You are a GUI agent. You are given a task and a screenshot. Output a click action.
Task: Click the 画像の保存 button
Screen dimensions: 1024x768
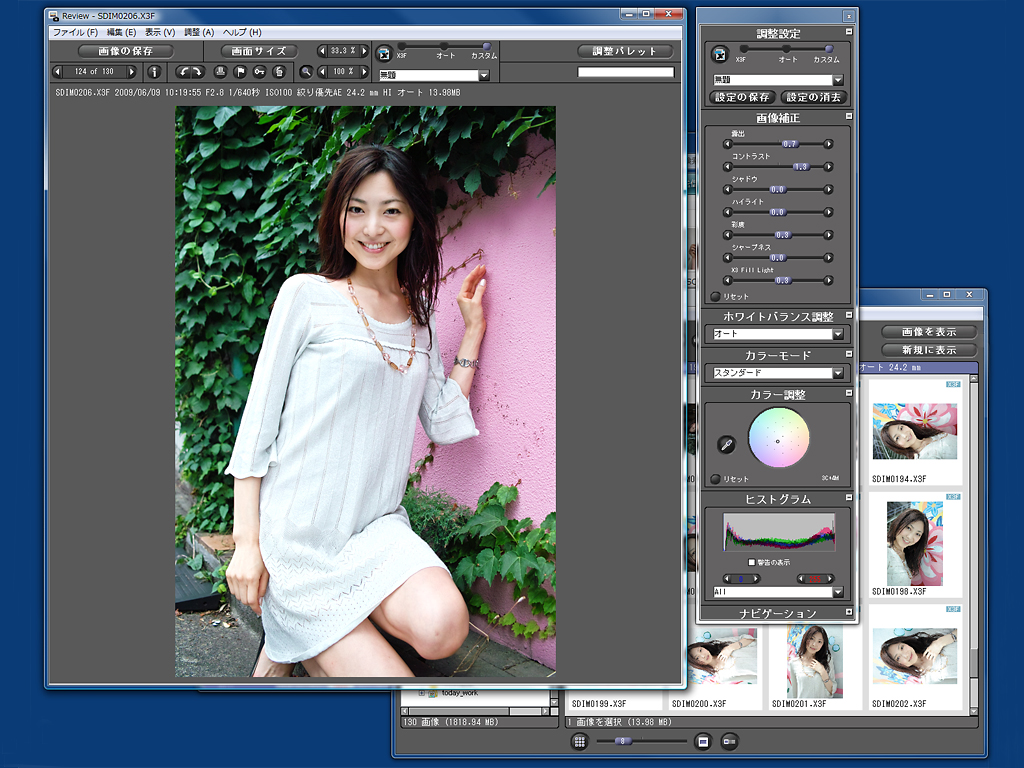(x=126, y=51)
